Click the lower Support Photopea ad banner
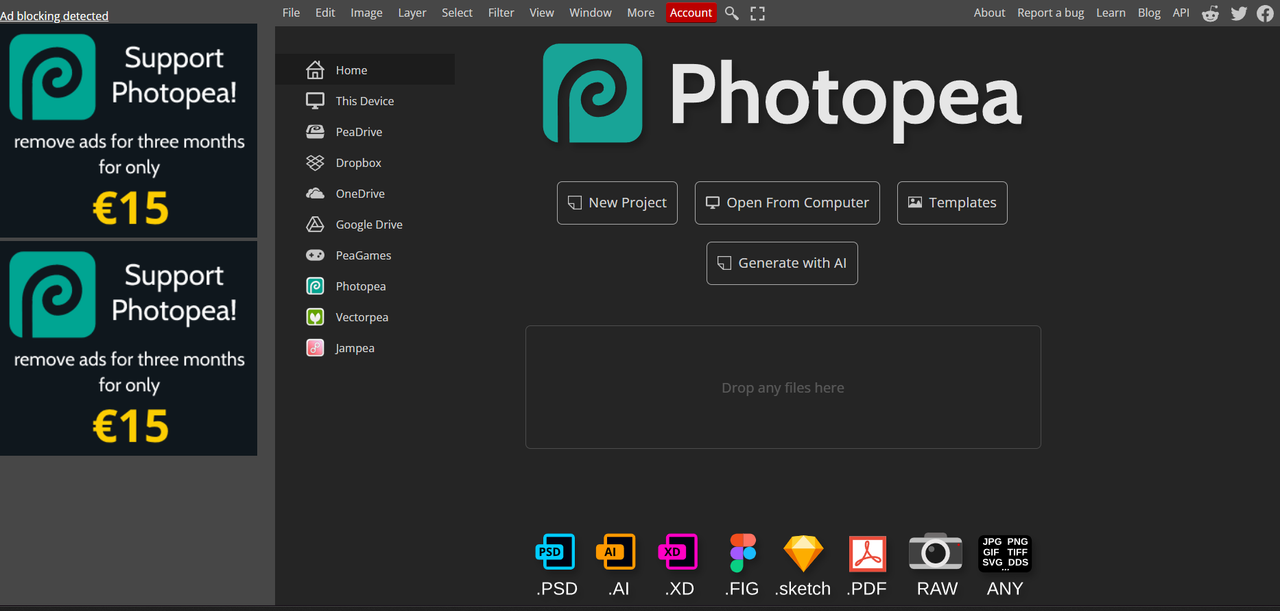 (x=129, y=348)
